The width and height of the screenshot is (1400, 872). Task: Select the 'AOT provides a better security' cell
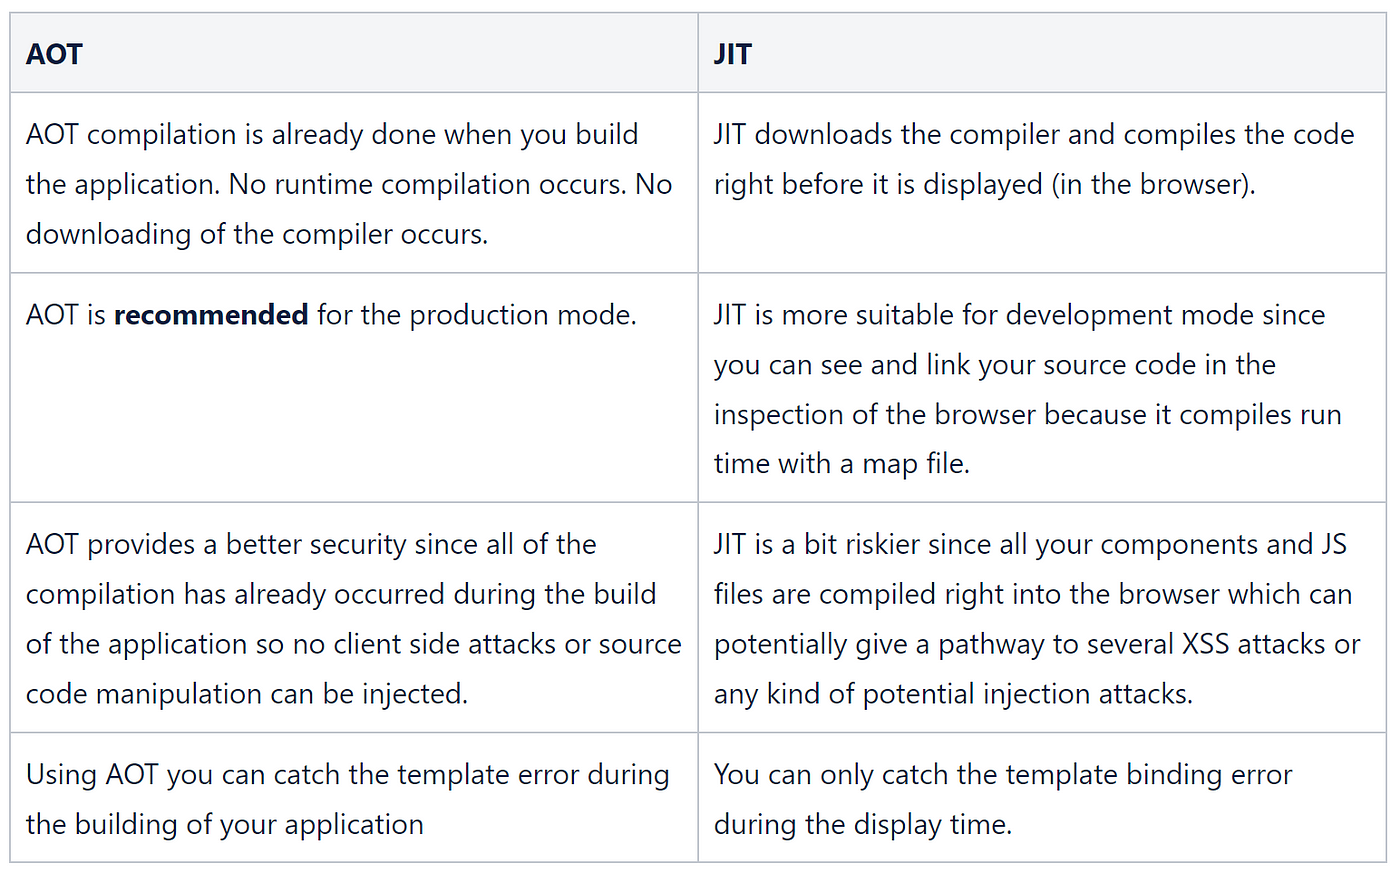tap(354, 618)
